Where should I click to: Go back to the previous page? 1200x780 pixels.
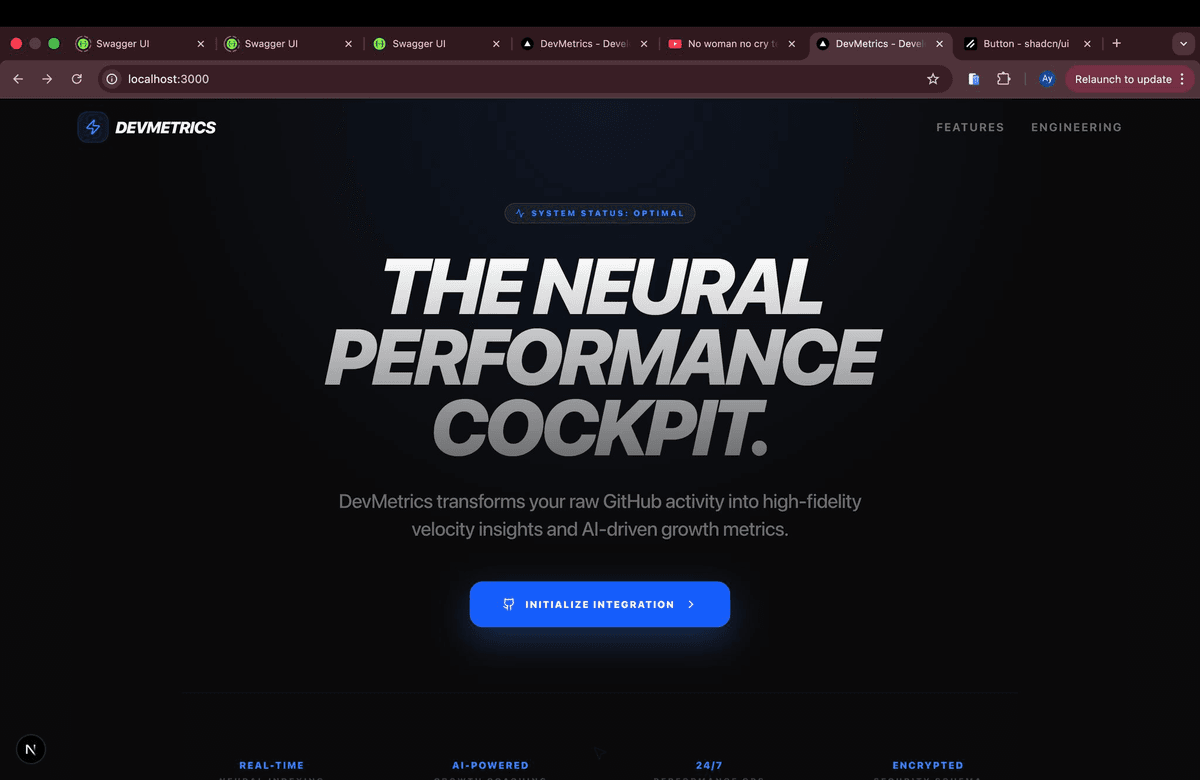pyautogui.click(x=18, y=79)
